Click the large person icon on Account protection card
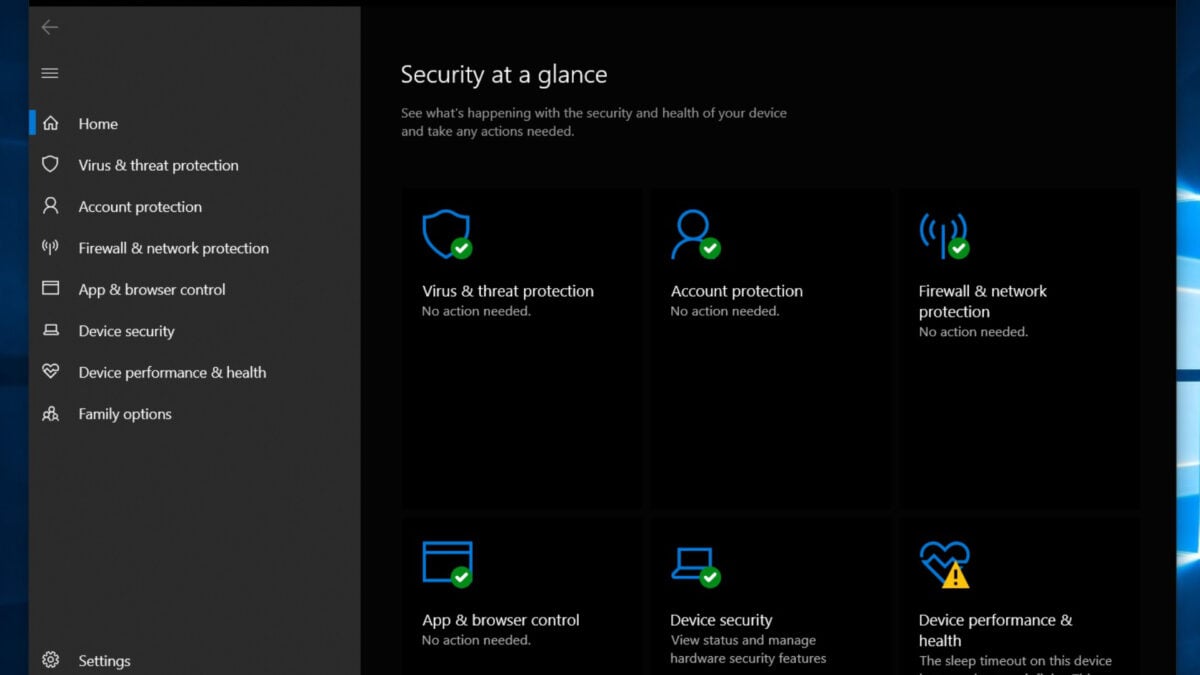The image size is (1200, 675). pyautogui.click(x=695, y=234)
